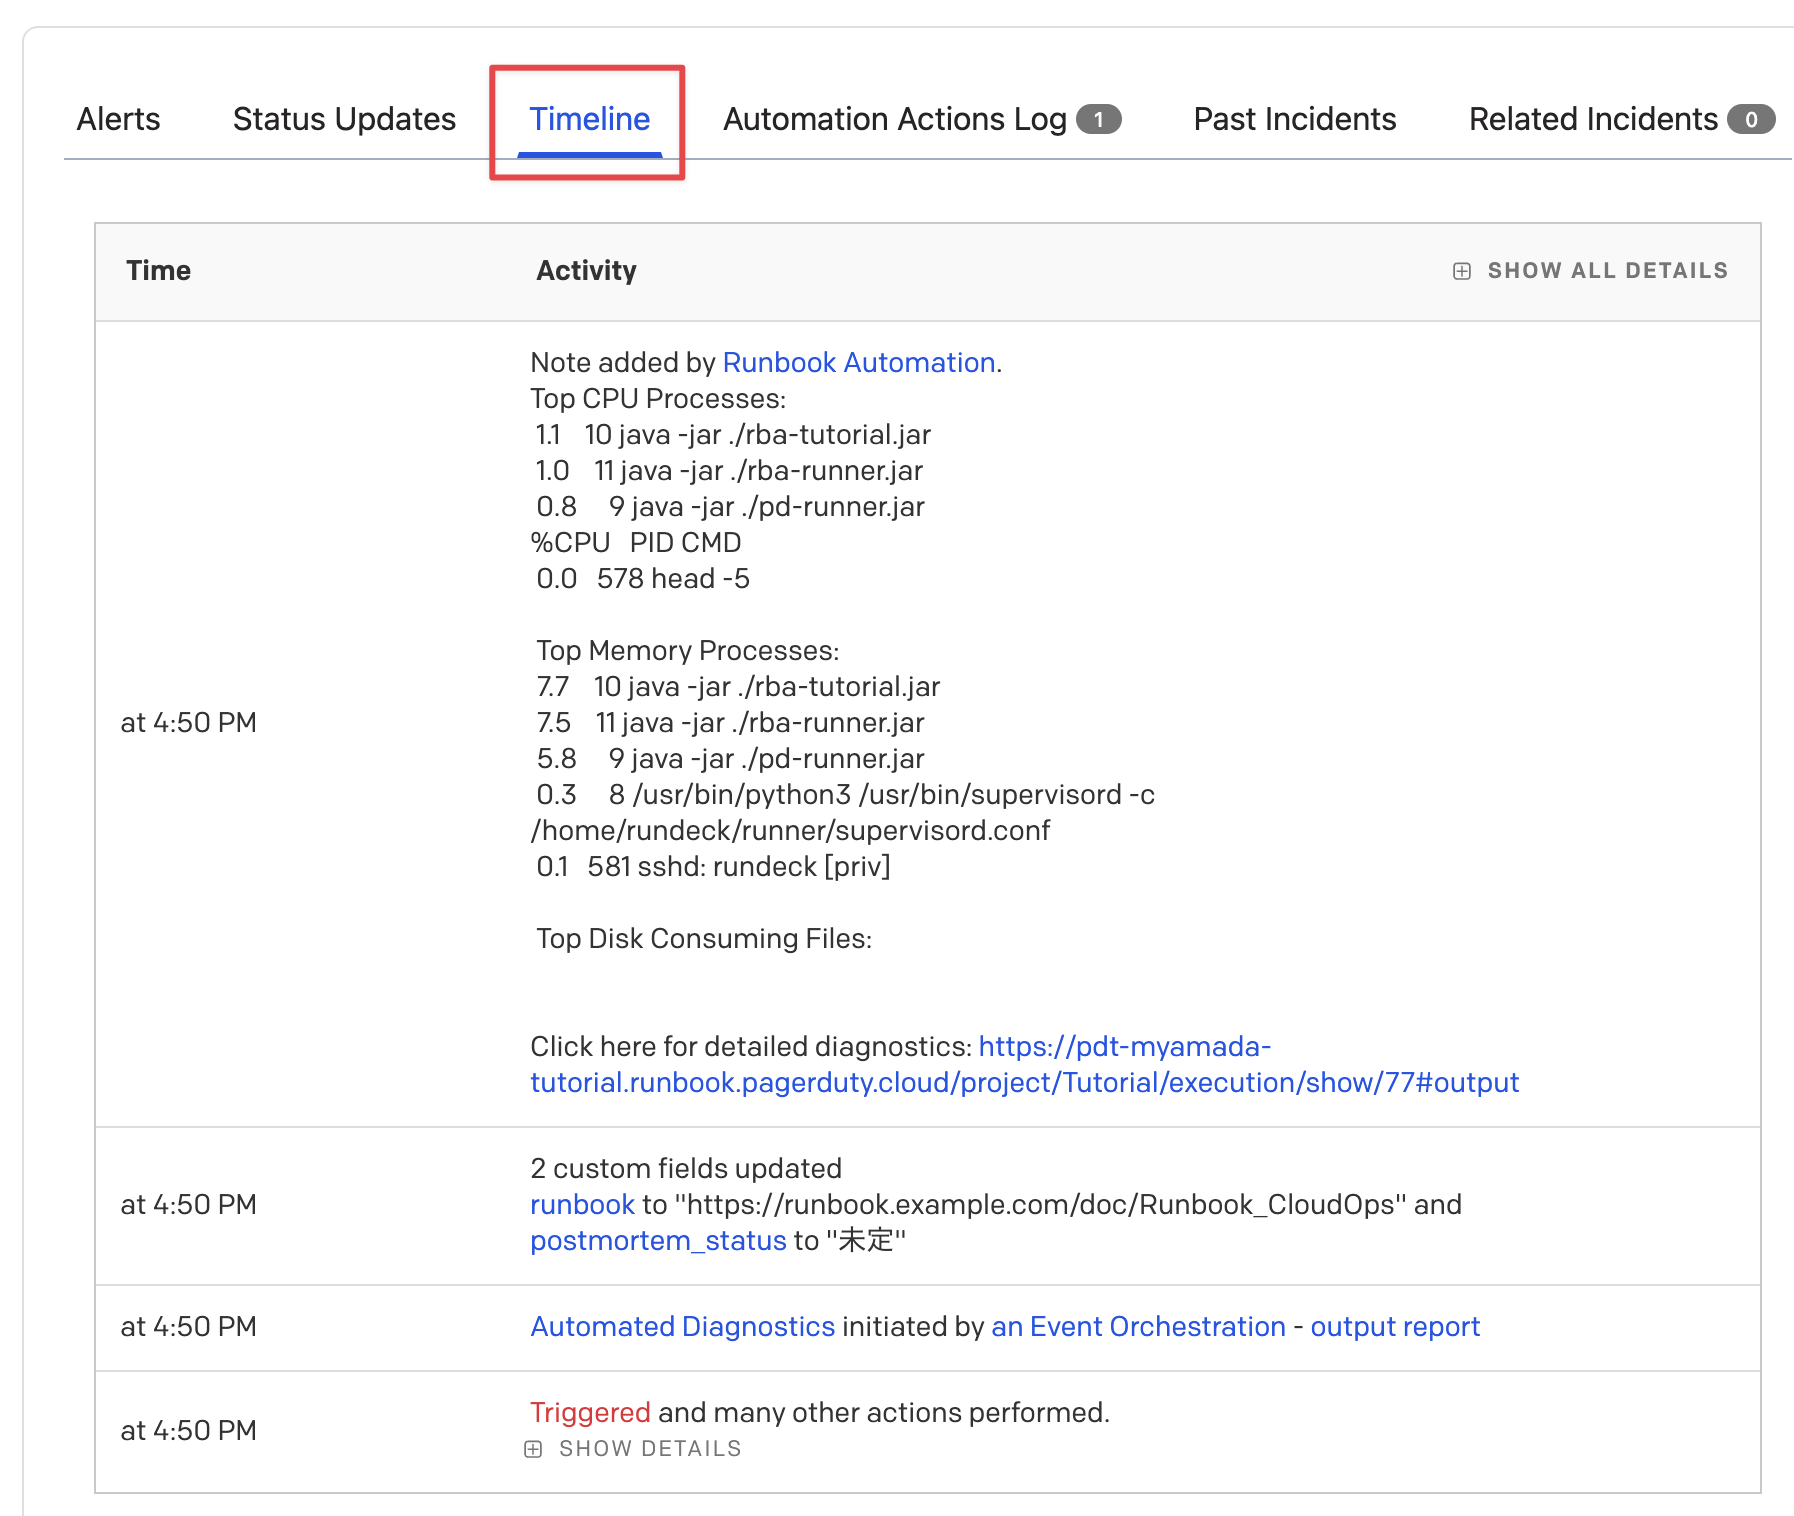Open the Automated Diagnostics link
Viewport: 1794px width, 1516px height.
click(x=682, y=1326)
